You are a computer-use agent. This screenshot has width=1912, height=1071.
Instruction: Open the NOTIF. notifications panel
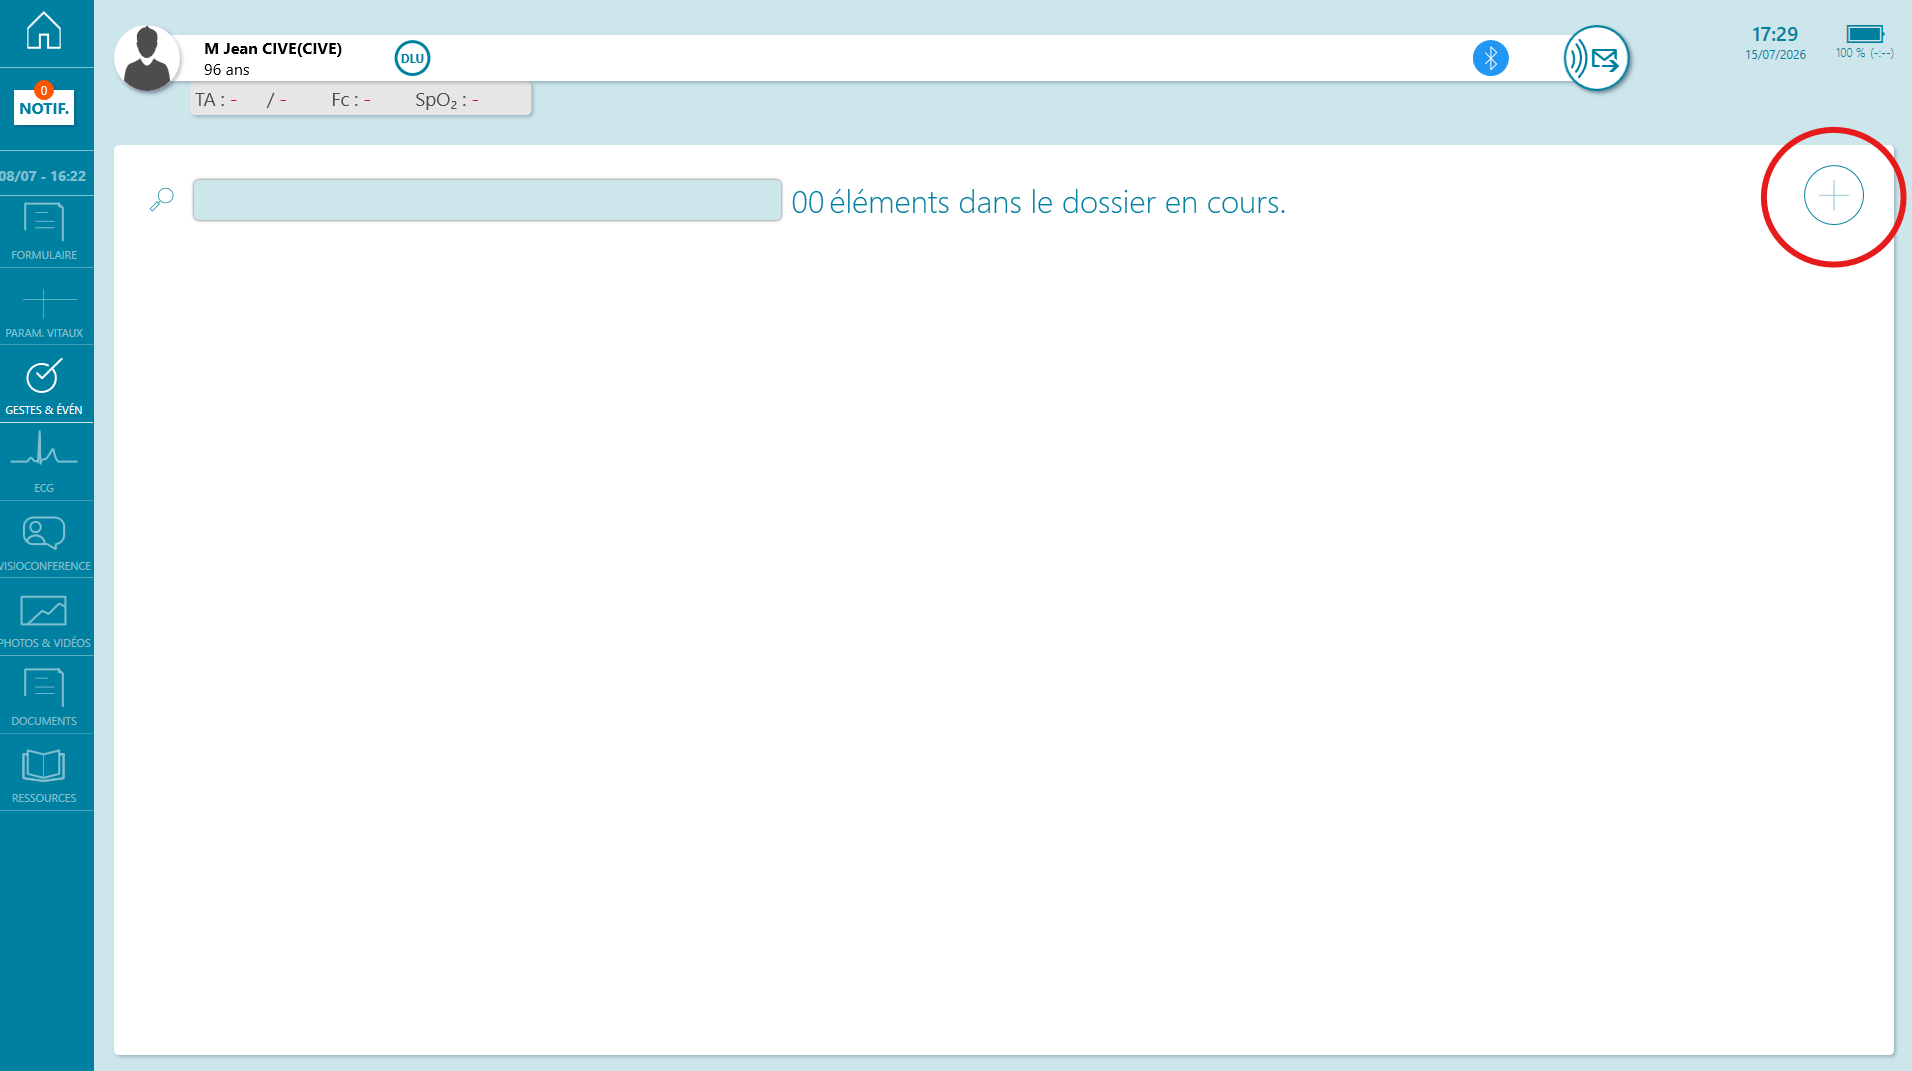(44, 106)
